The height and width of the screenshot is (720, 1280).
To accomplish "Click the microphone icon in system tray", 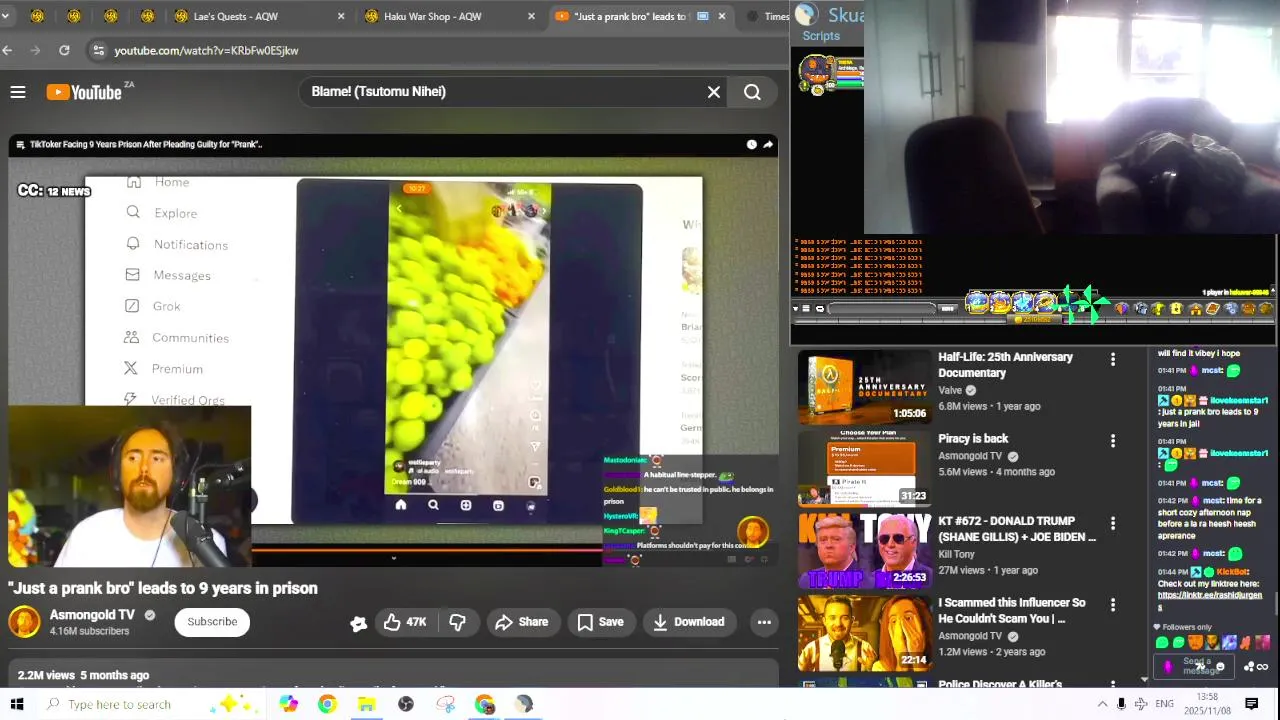I will (x=1121, y=704).
